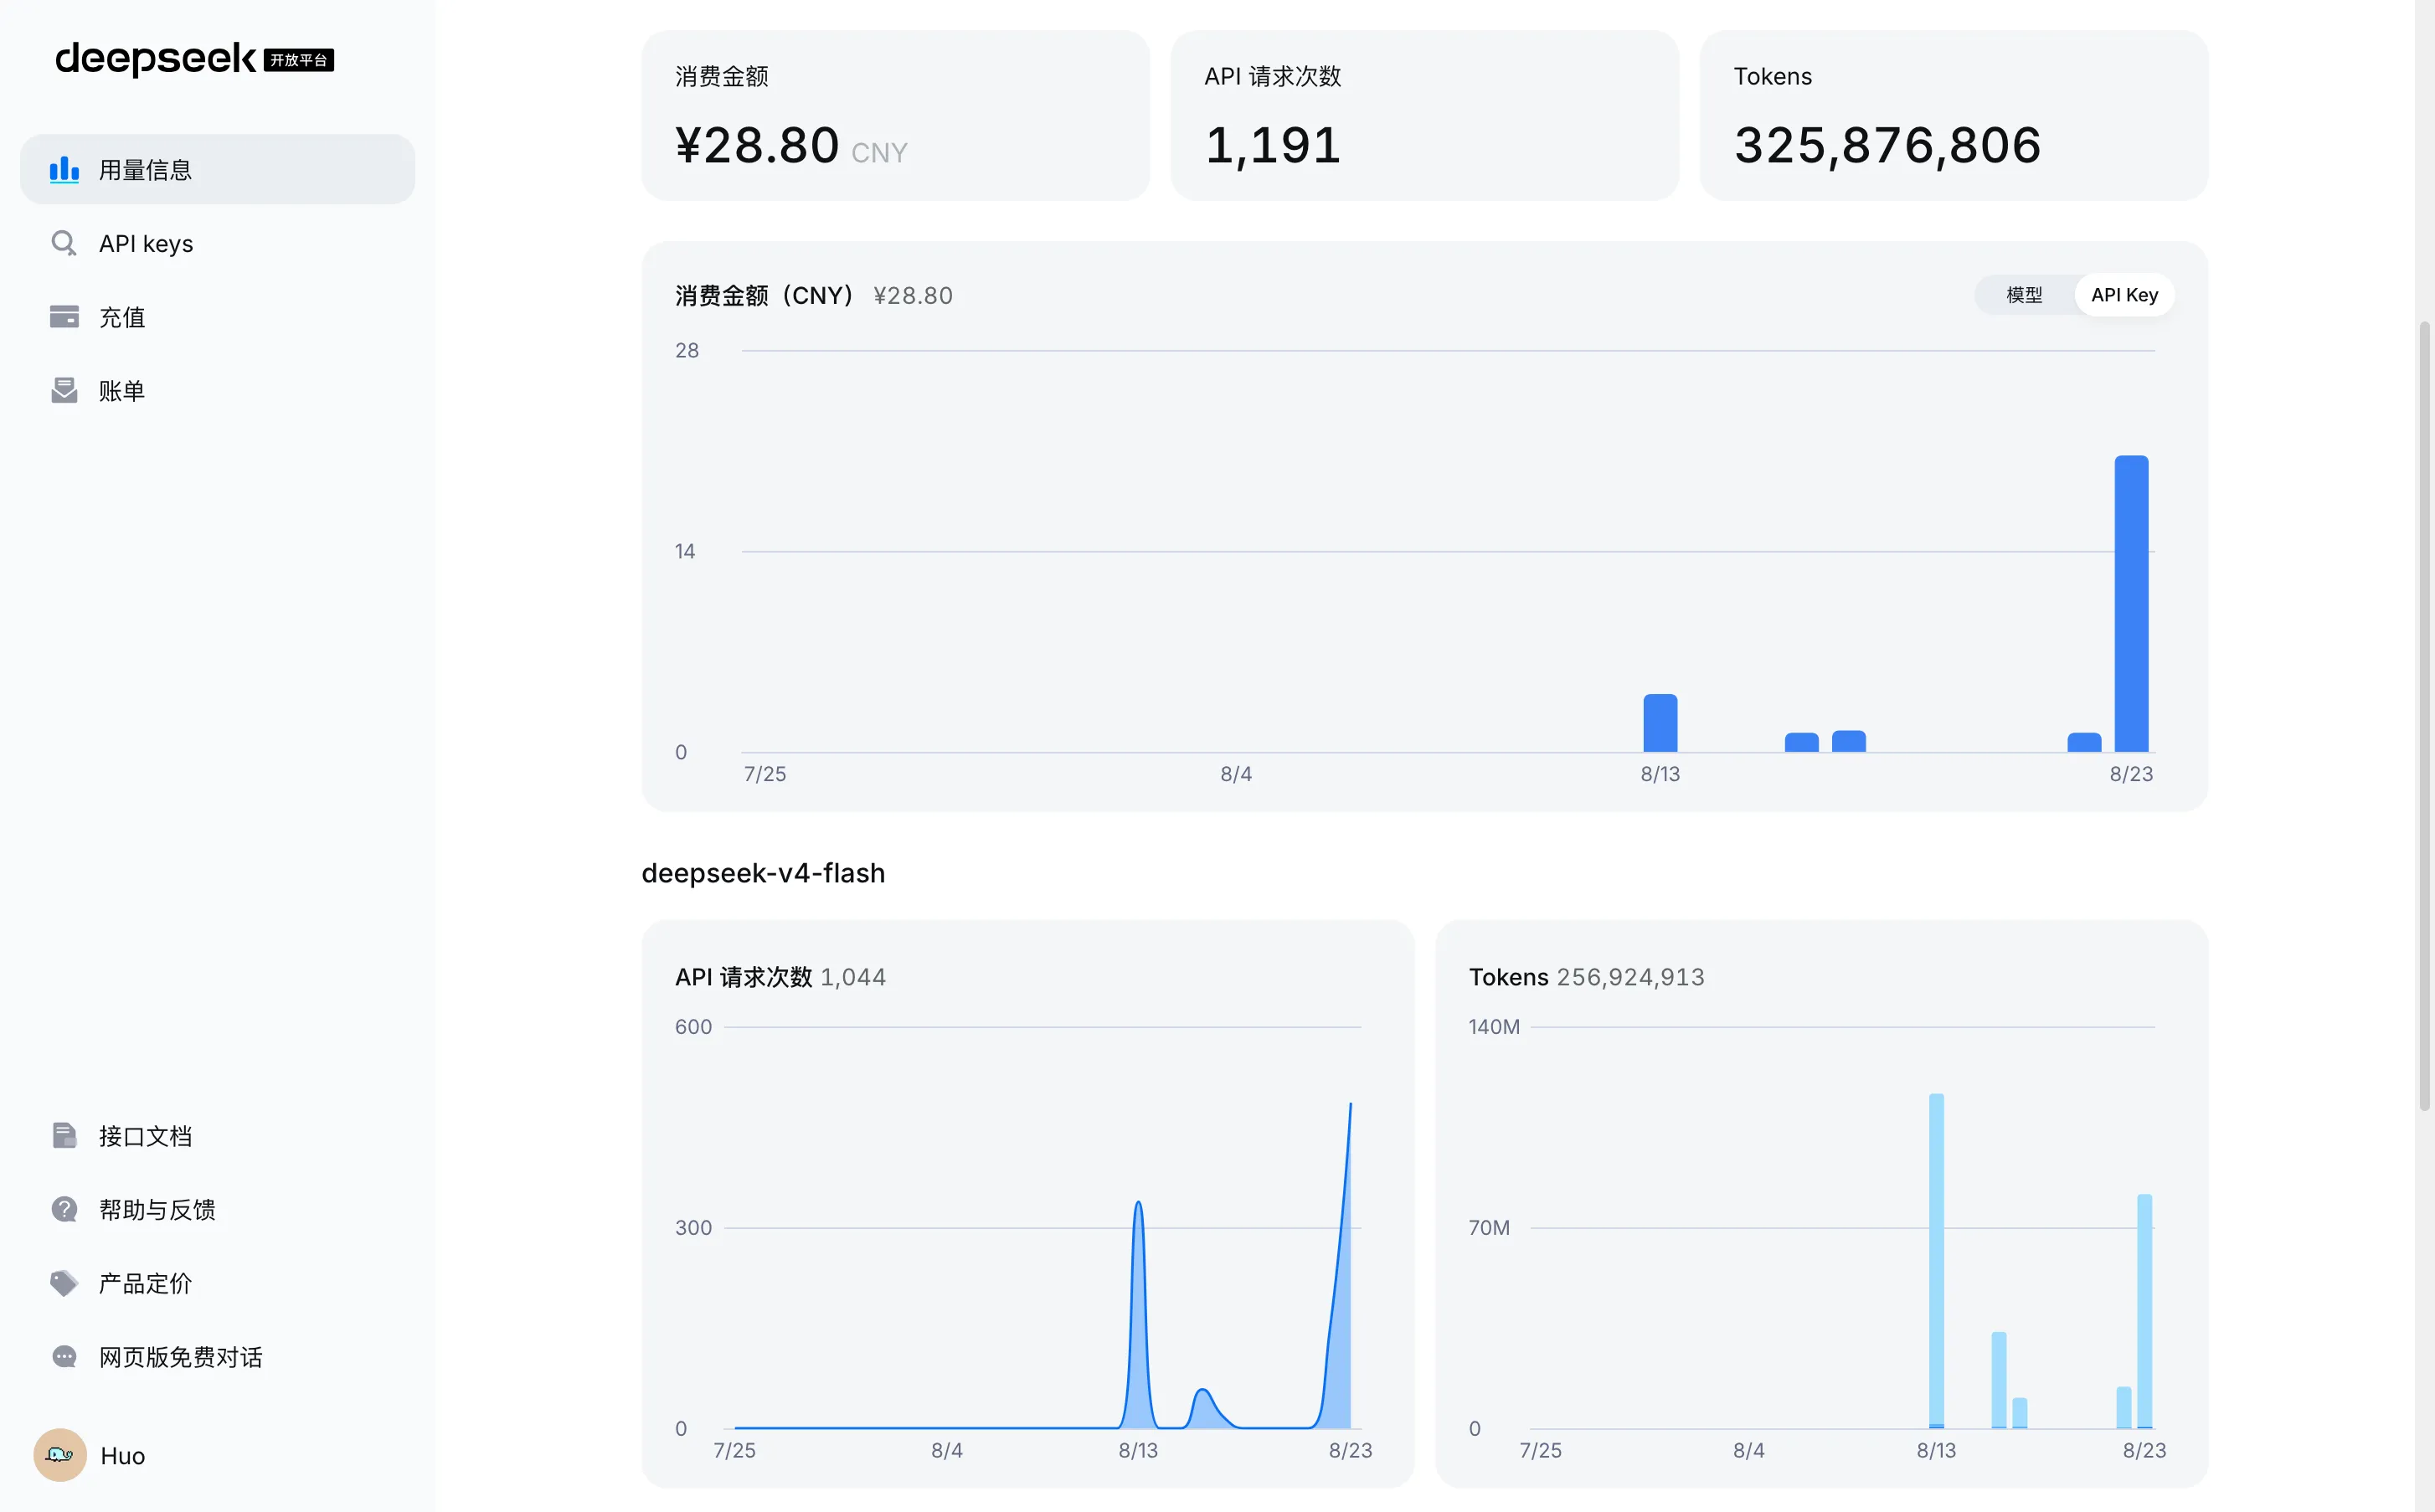Open 帮助与反馈 help and feedback
Image resolution: width=2435 pixels, height=1512 pixels.
[x=217, y=1209]
